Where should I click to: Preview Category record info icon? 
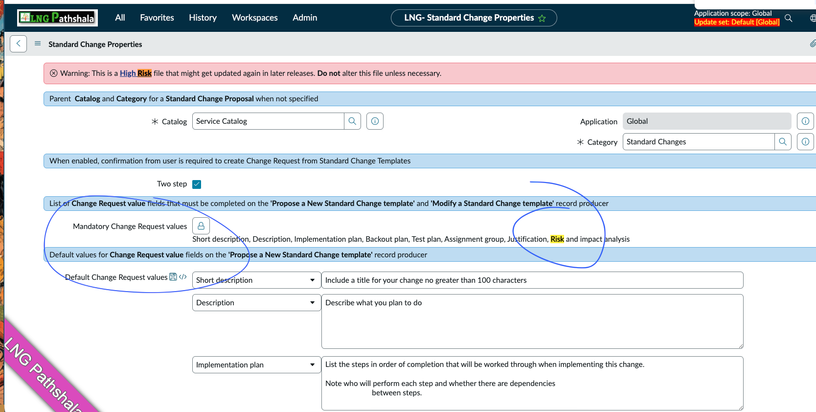click(x=805, y=141)
